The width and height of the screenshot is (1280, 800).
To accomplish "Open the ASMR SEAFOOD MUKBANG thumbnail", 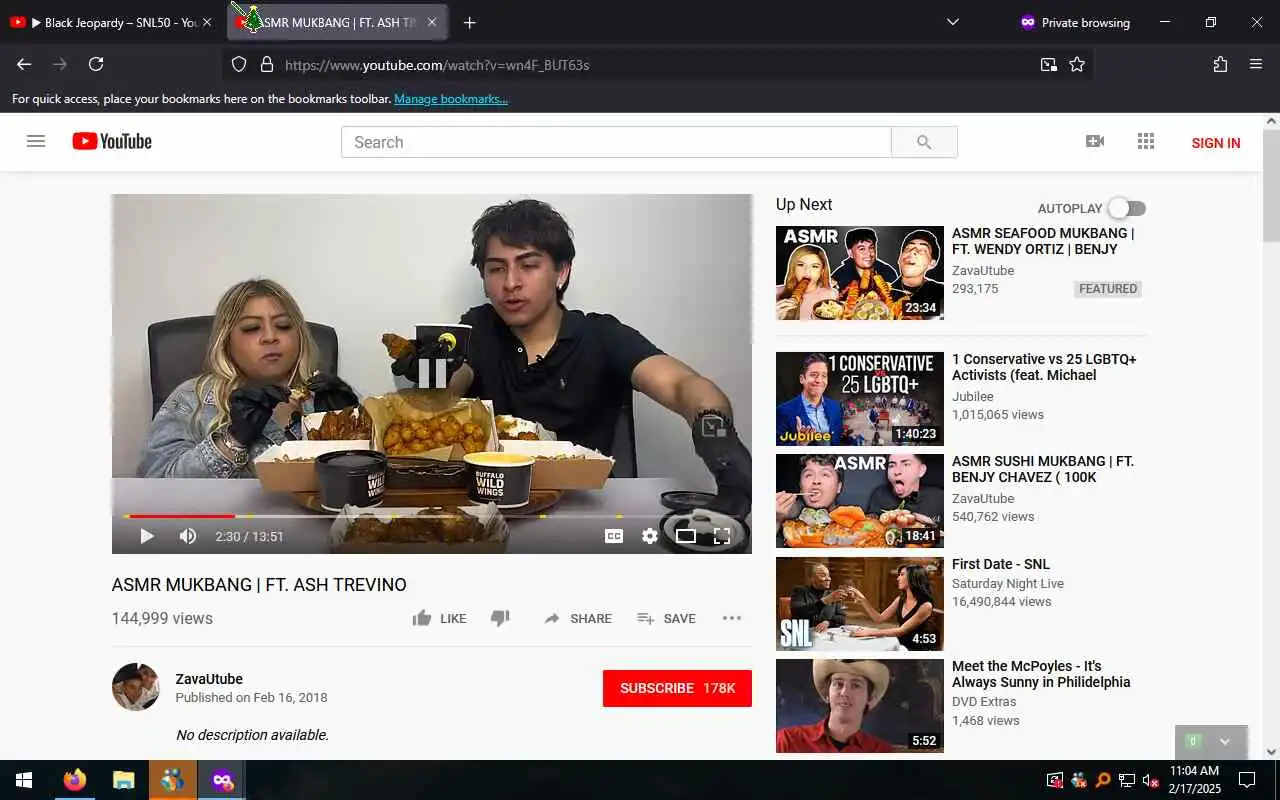I will point(860,273).
